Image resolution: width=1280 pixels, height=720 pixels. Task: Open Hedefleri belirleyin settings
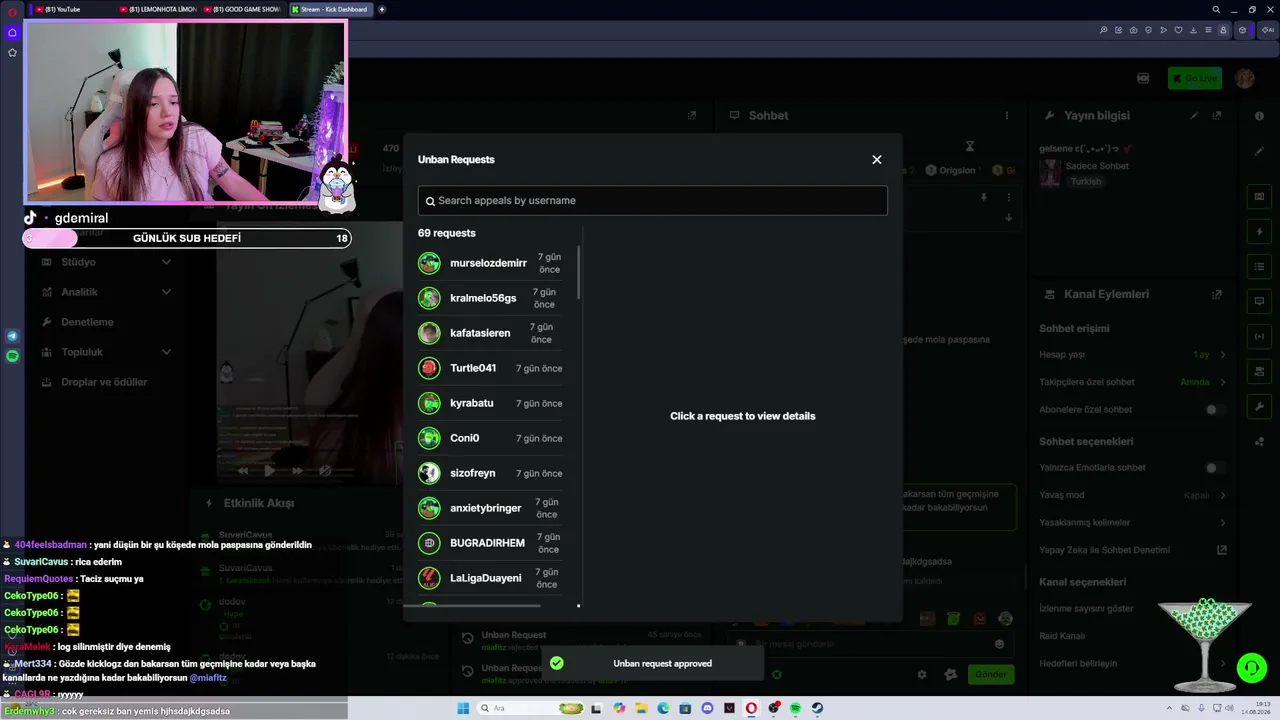[x=1133, y=664]
